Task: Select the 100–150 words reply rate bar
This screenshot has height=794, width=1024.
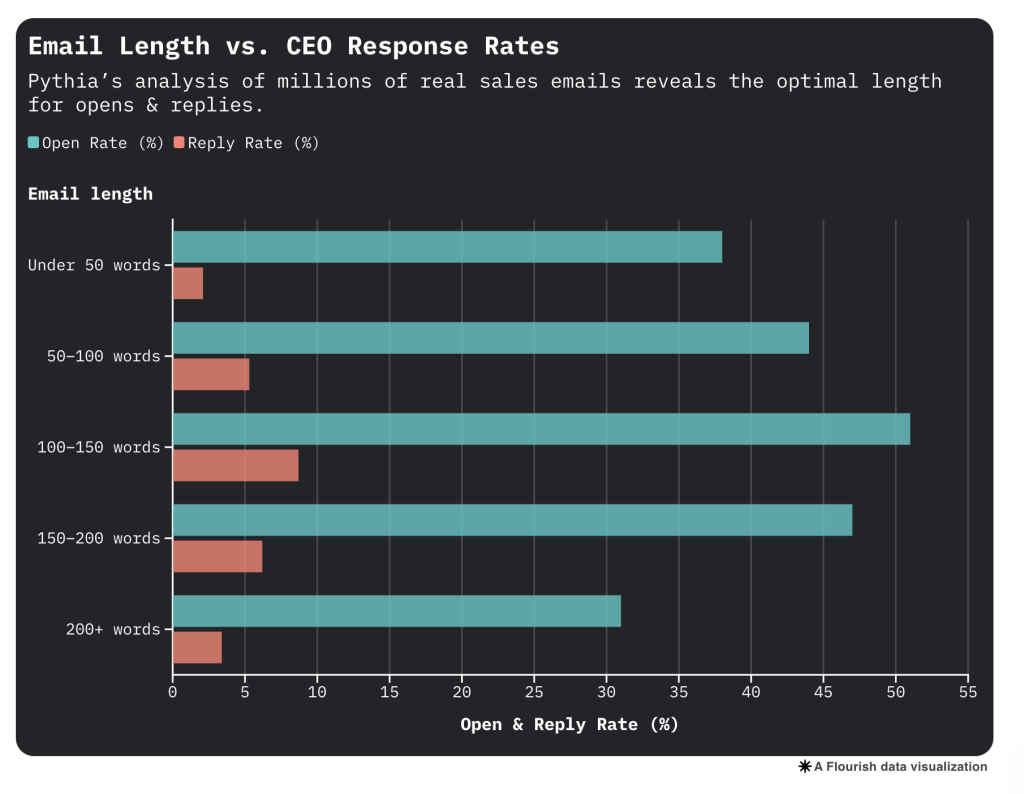Action: click(x=235, y=465)
